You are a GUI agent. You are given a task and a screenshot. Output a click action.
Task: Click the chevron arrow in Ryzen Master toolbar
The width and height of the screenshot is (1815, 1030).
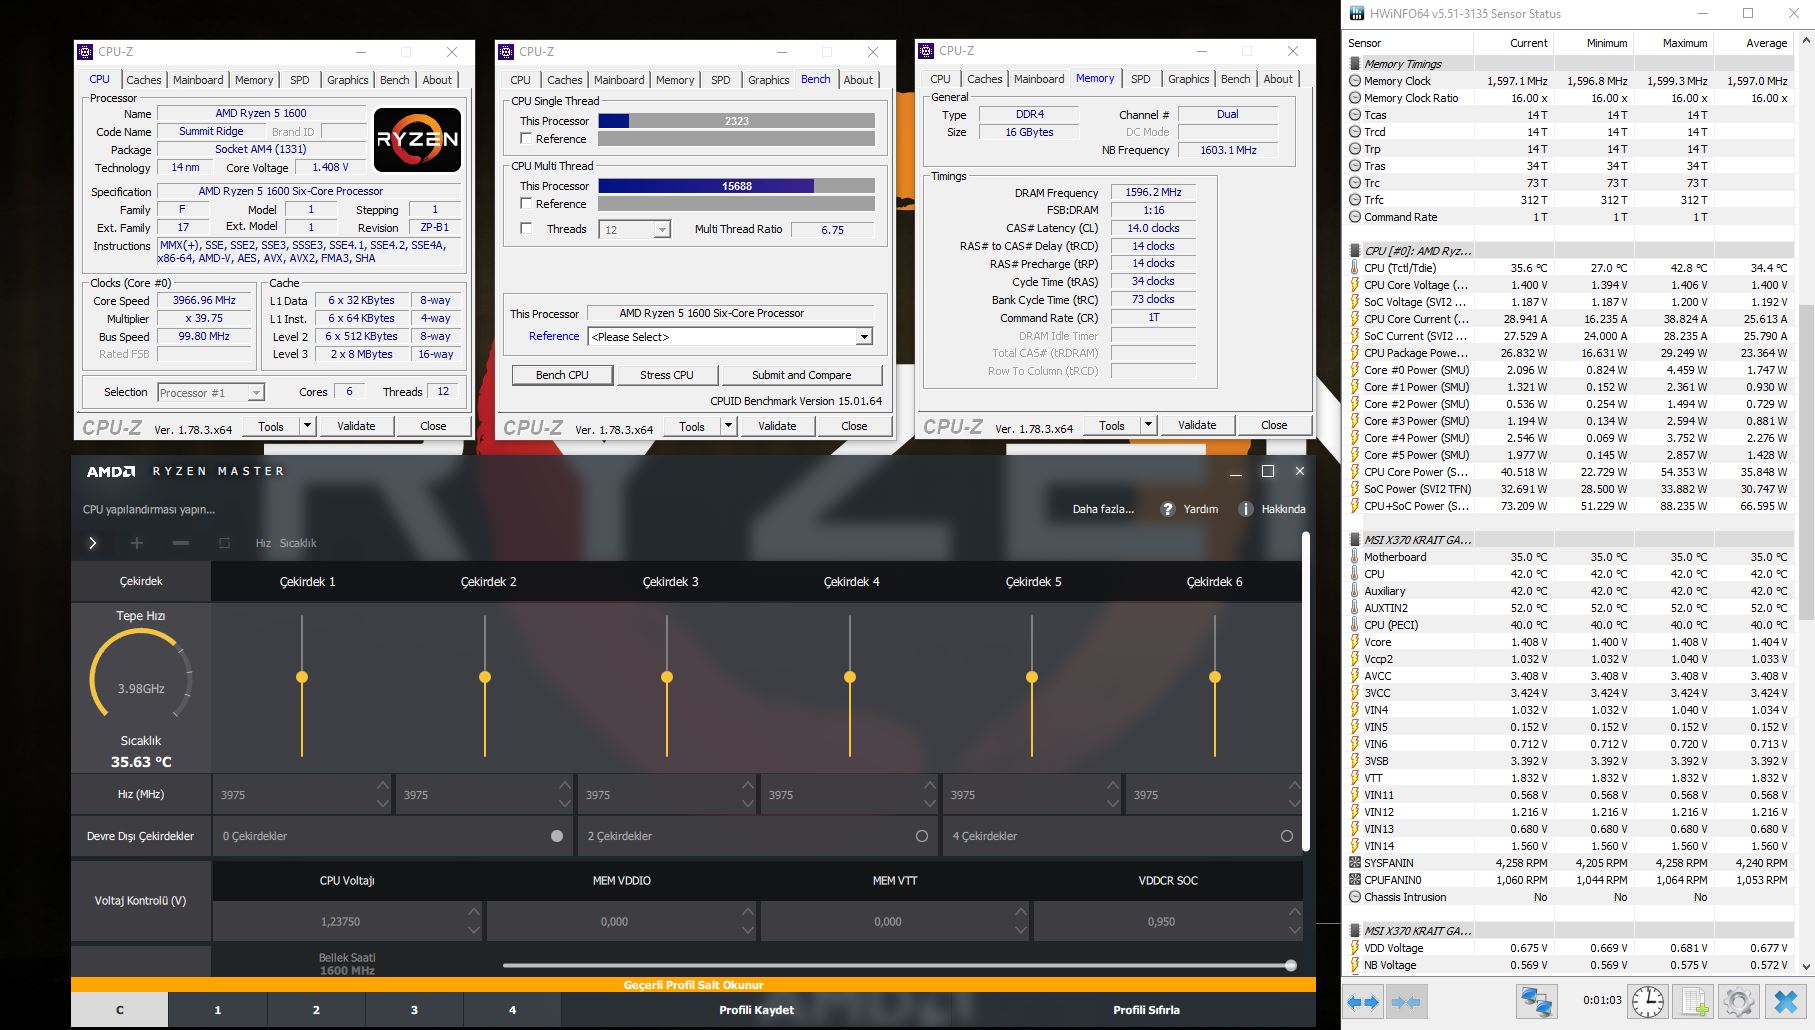(93, 543)
